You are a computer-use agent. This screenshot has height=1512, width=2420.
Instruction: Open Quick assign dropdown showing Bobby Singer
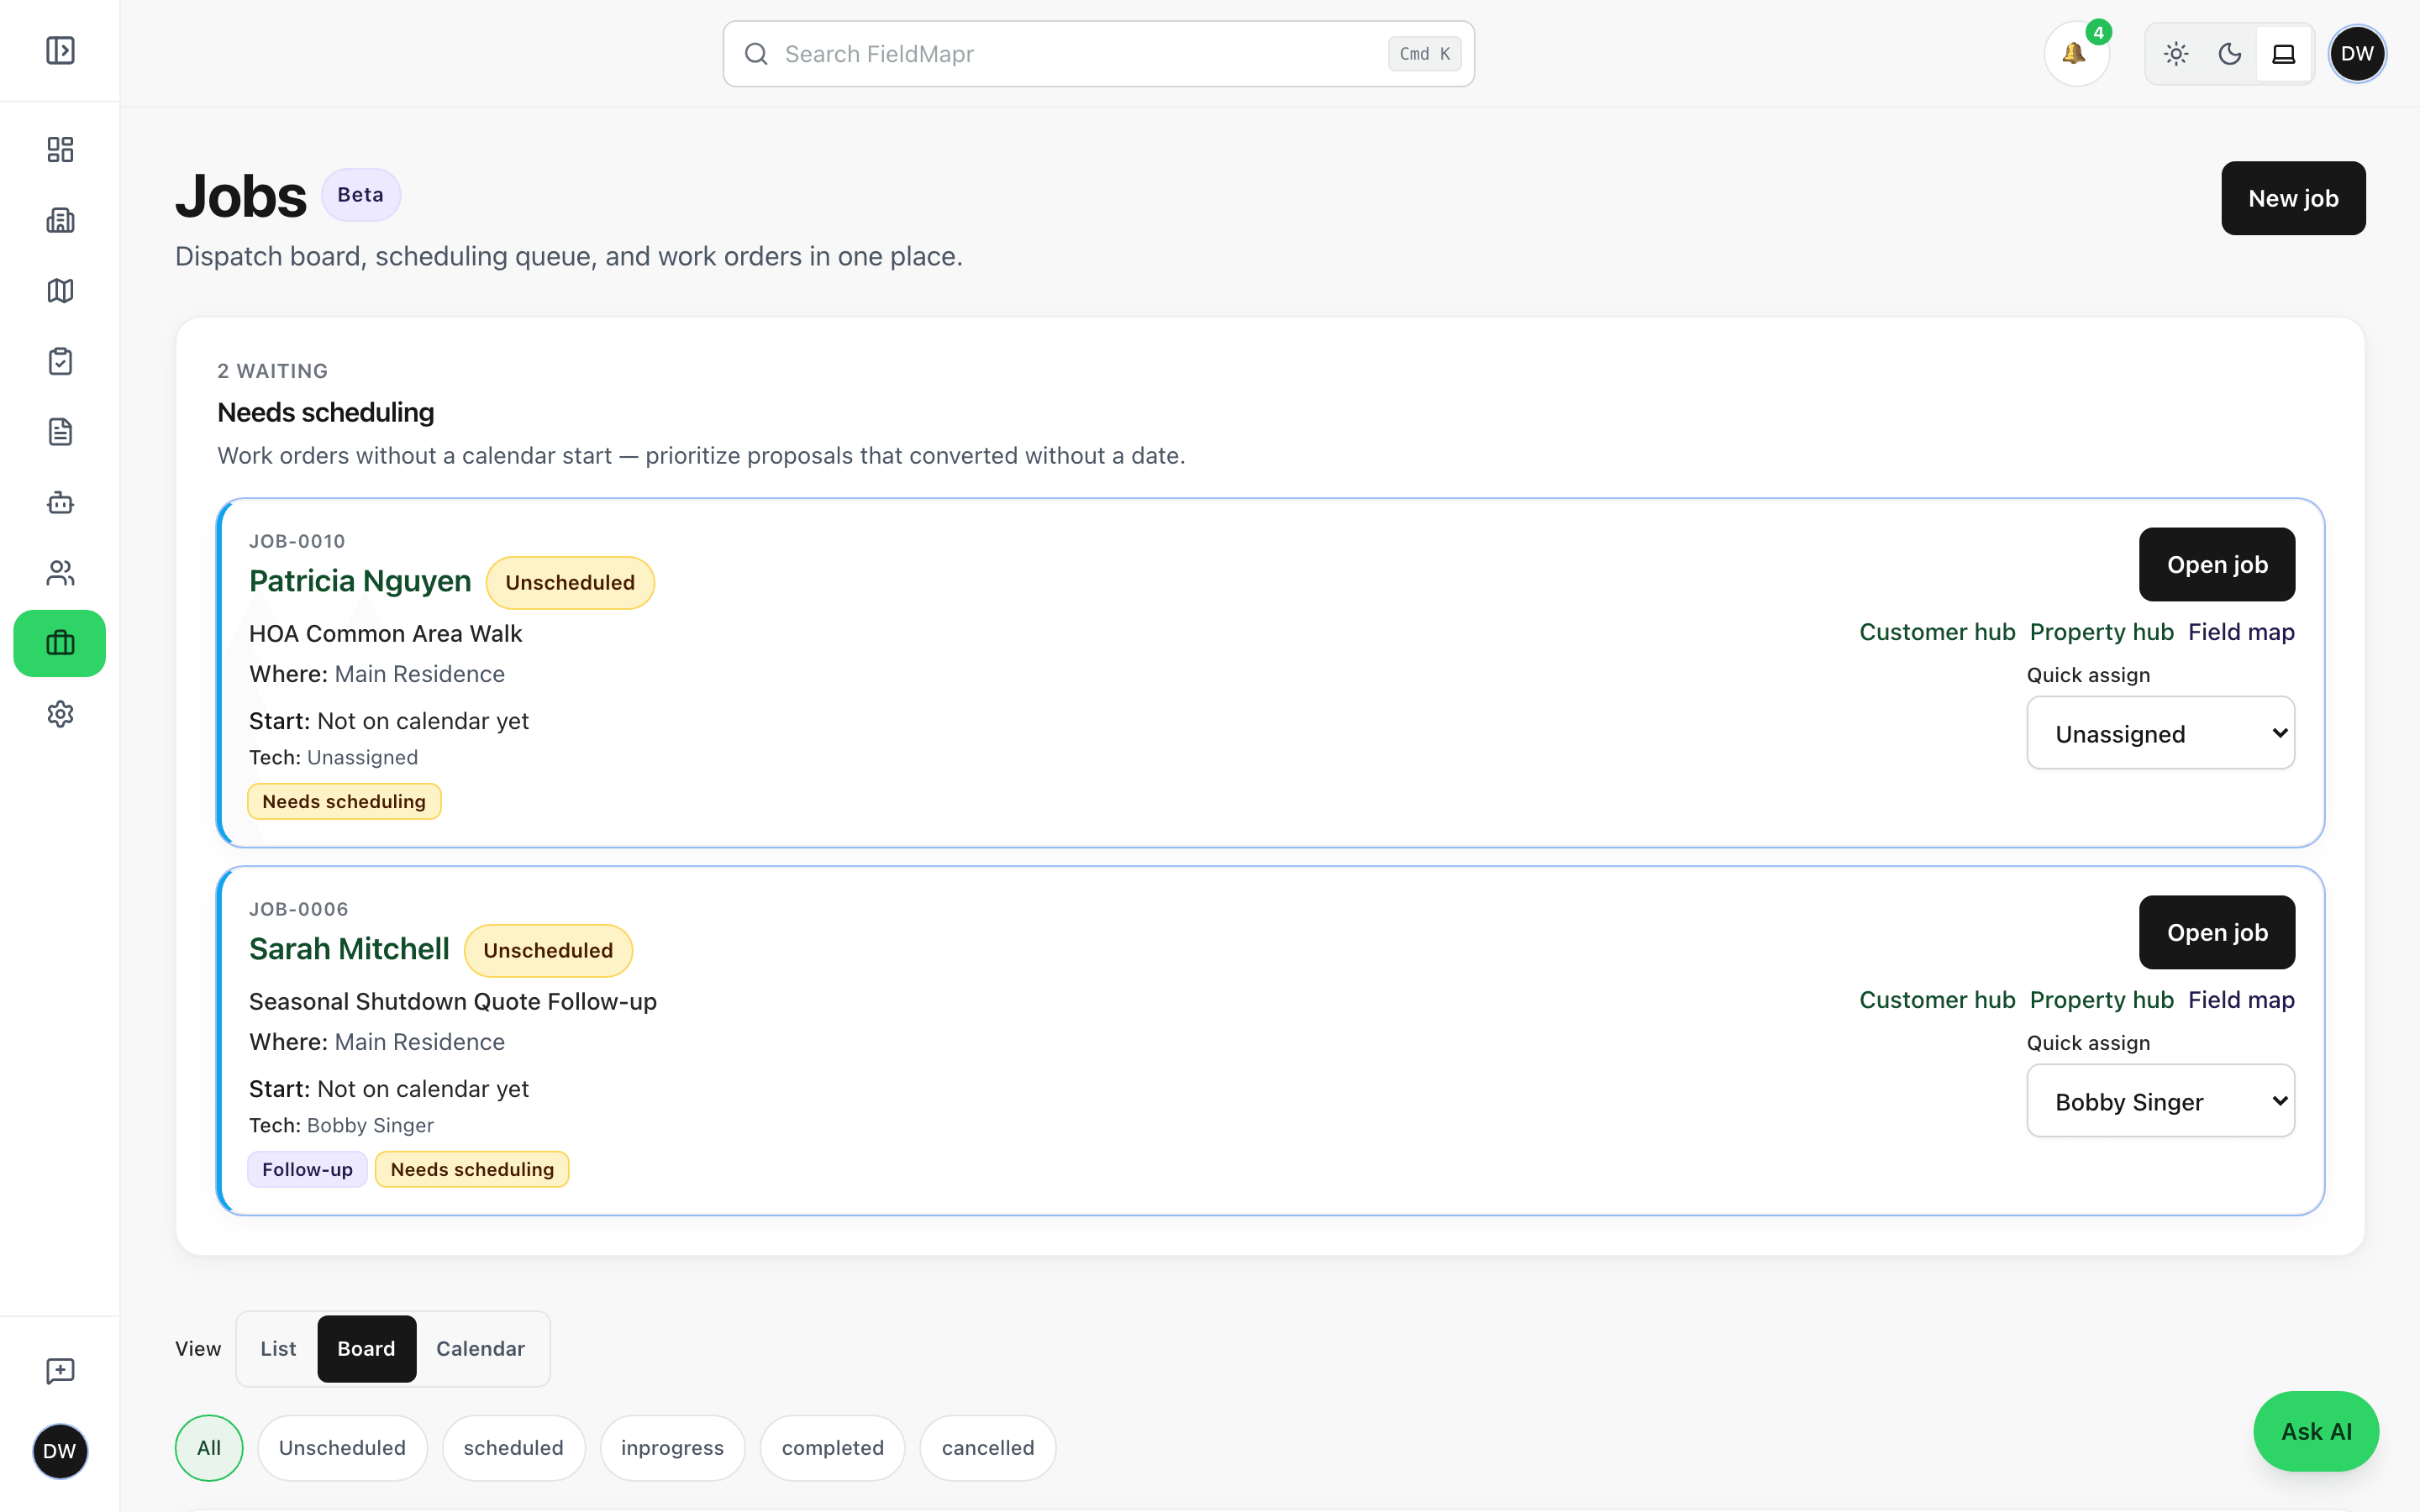[x=2160, y=1101]
